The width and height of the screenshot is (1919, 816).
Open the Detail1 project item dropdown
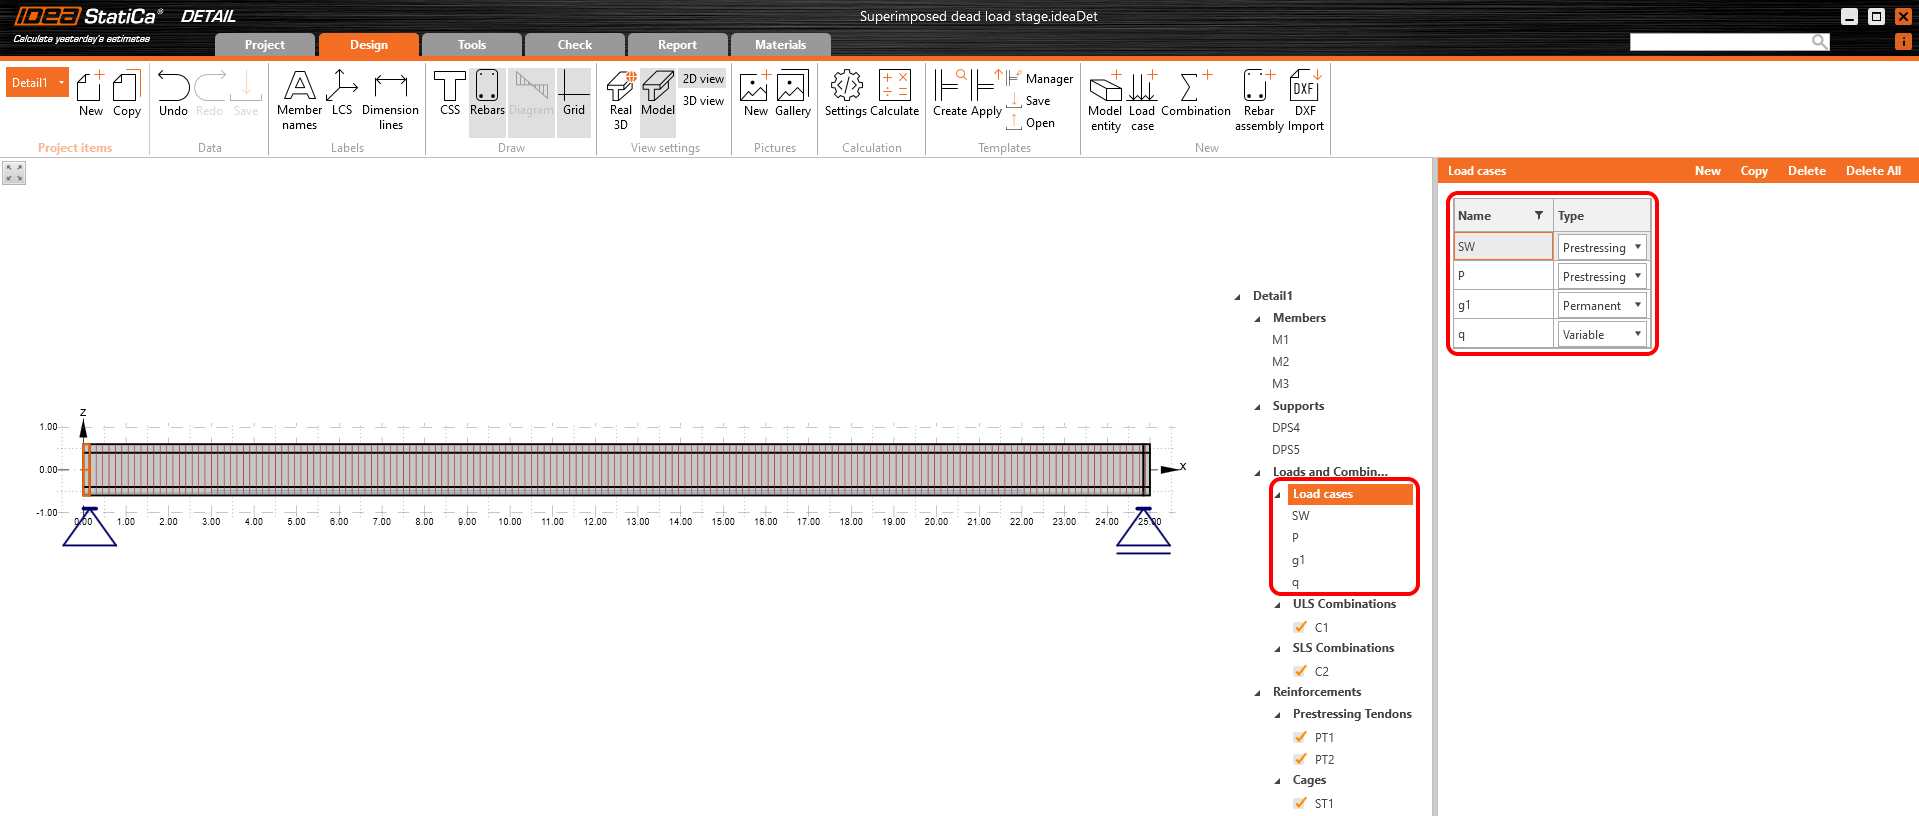pos(61,83)
